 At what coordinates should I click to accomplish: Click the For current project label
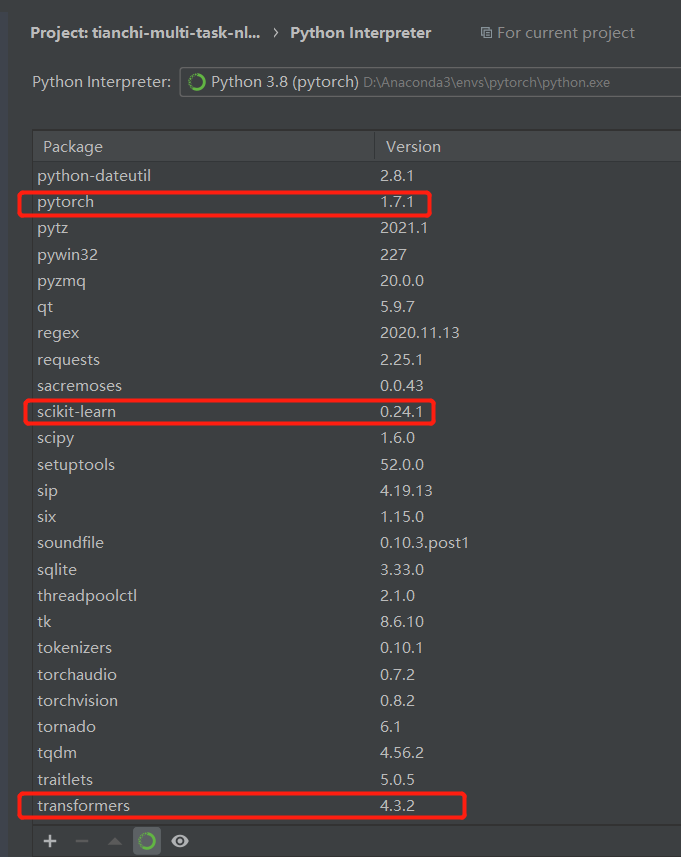pyautogui.click(x=566, y=33)
